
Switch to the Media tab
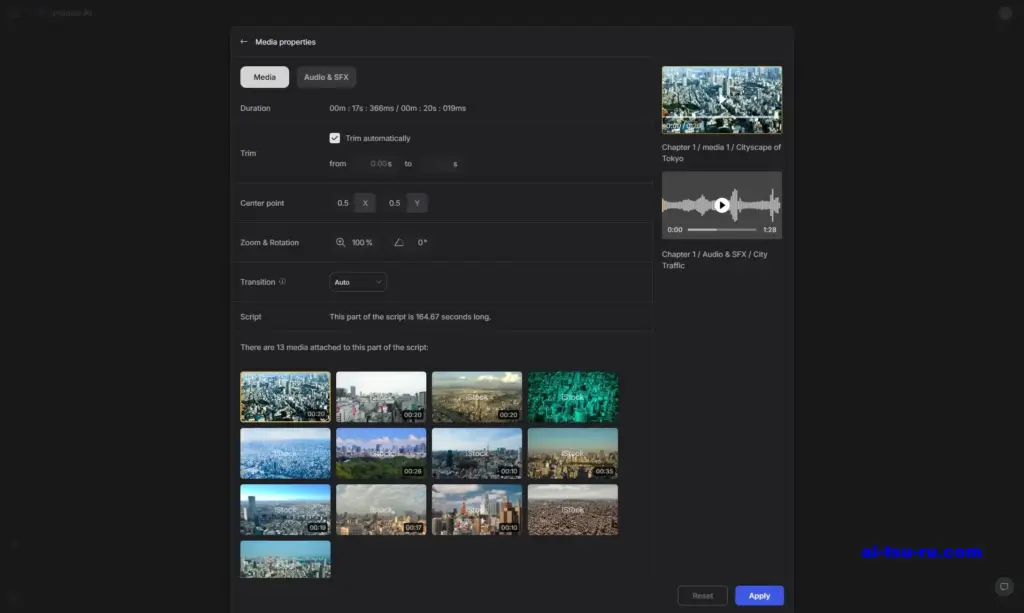click(x=264, y=77)
